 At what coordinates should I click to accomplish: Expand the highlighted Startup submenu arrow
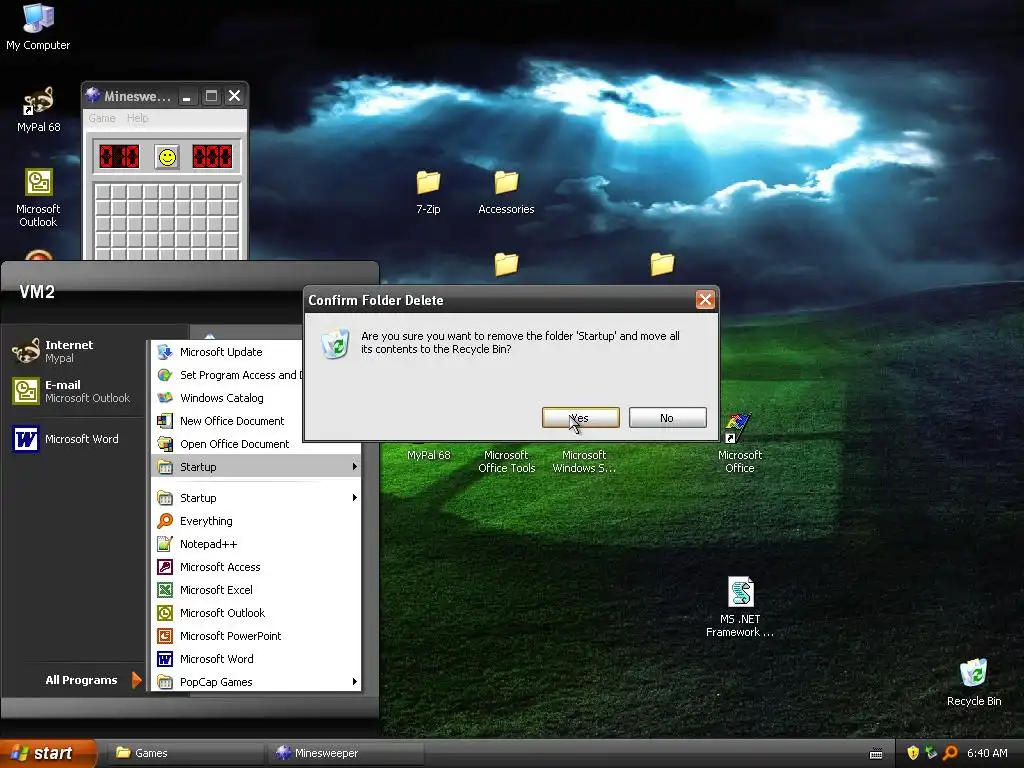(x=355, y=467)
